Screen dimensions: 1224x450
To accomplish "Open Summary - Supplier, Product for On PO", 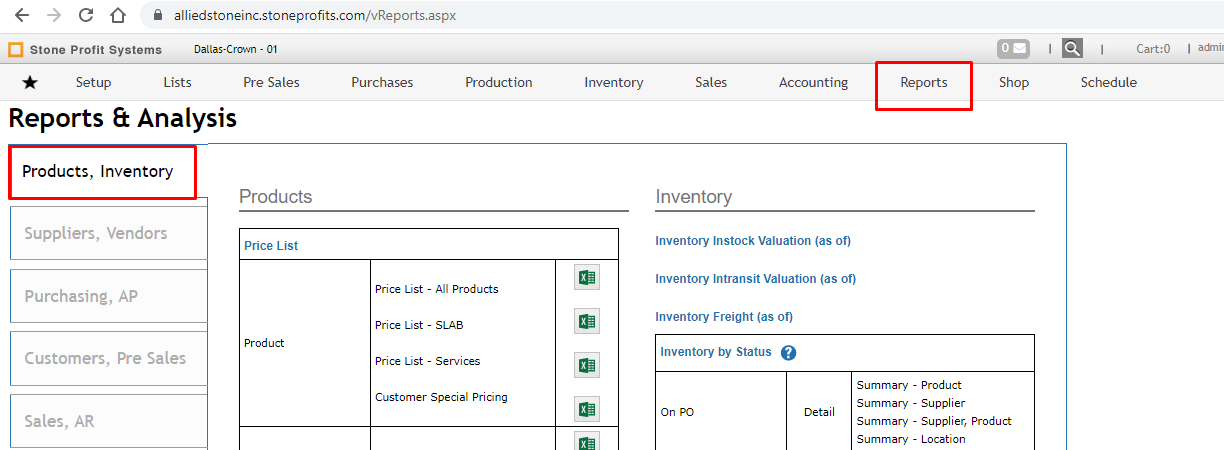I will coord(934,421).
